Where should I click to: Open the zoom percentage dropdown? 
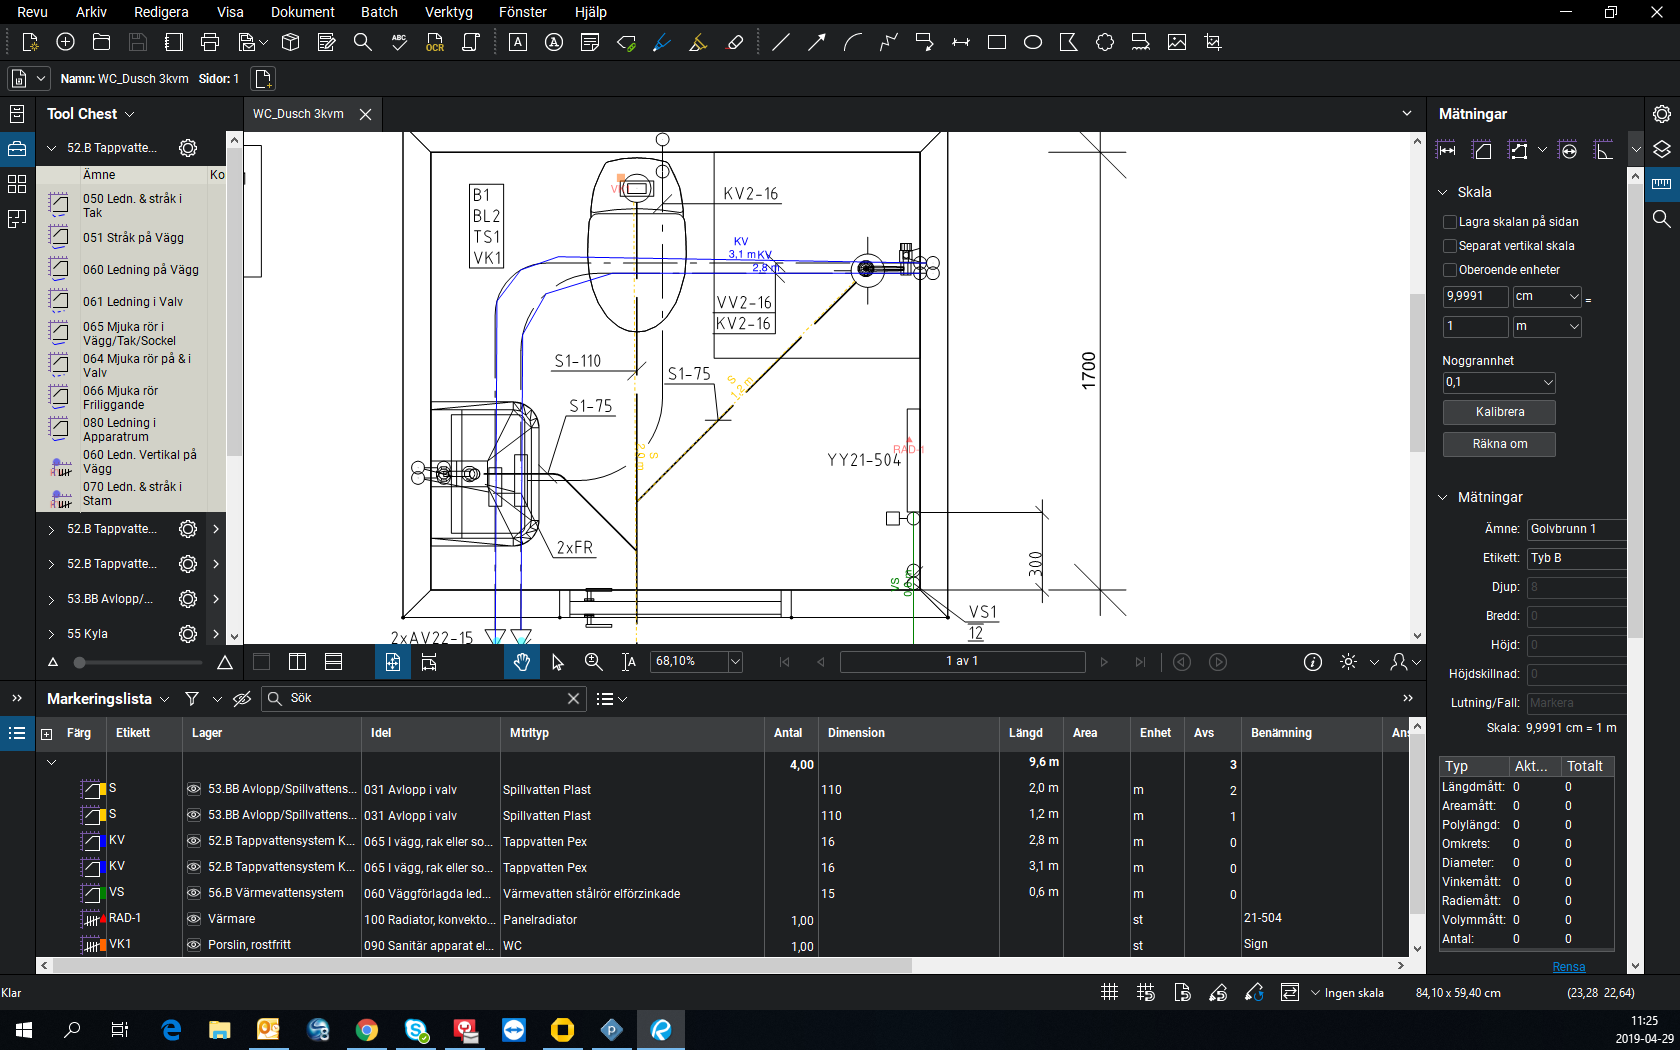pos(735,662)
